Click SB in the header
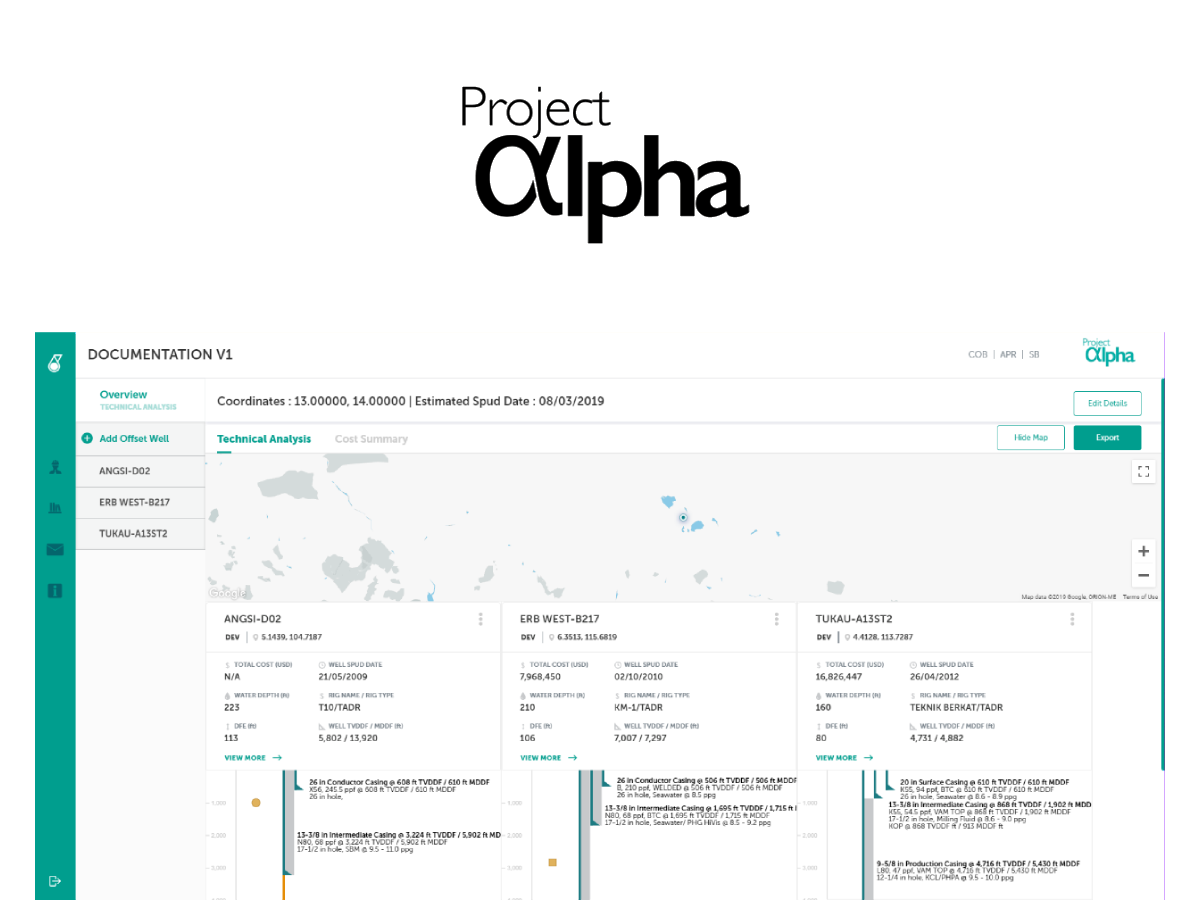Screen dimensions: 1200x900 pos(1034,354)
